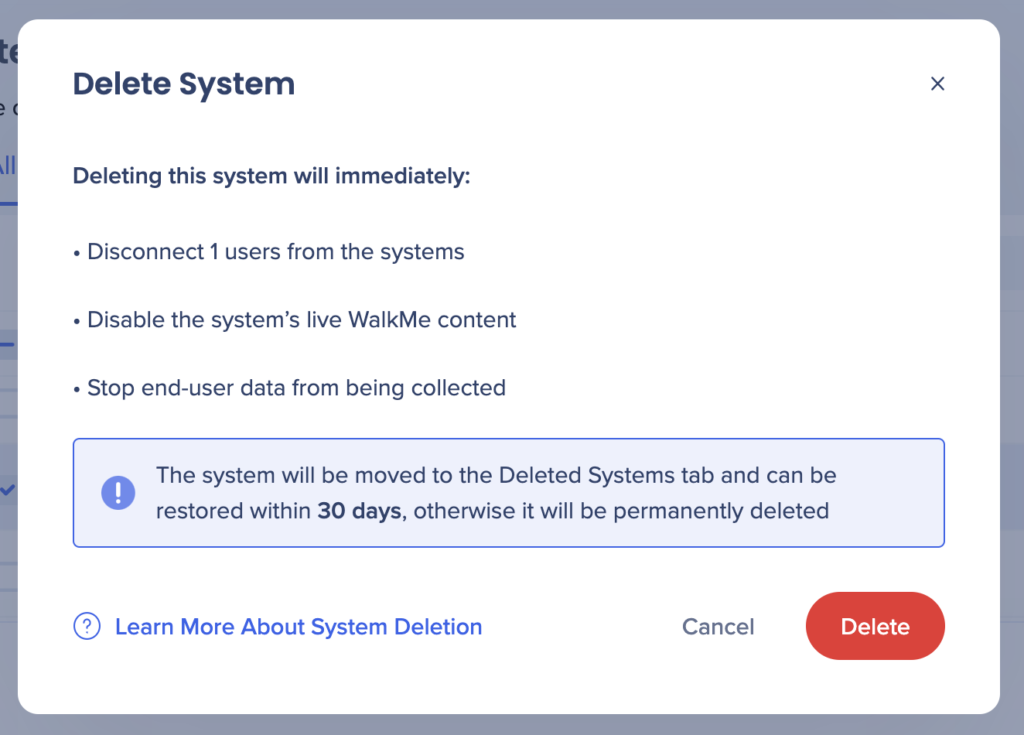Click the Cancel button
The width and height of the screenshot is (1024, 735).
pyautogui.click(x=717, y=626)
